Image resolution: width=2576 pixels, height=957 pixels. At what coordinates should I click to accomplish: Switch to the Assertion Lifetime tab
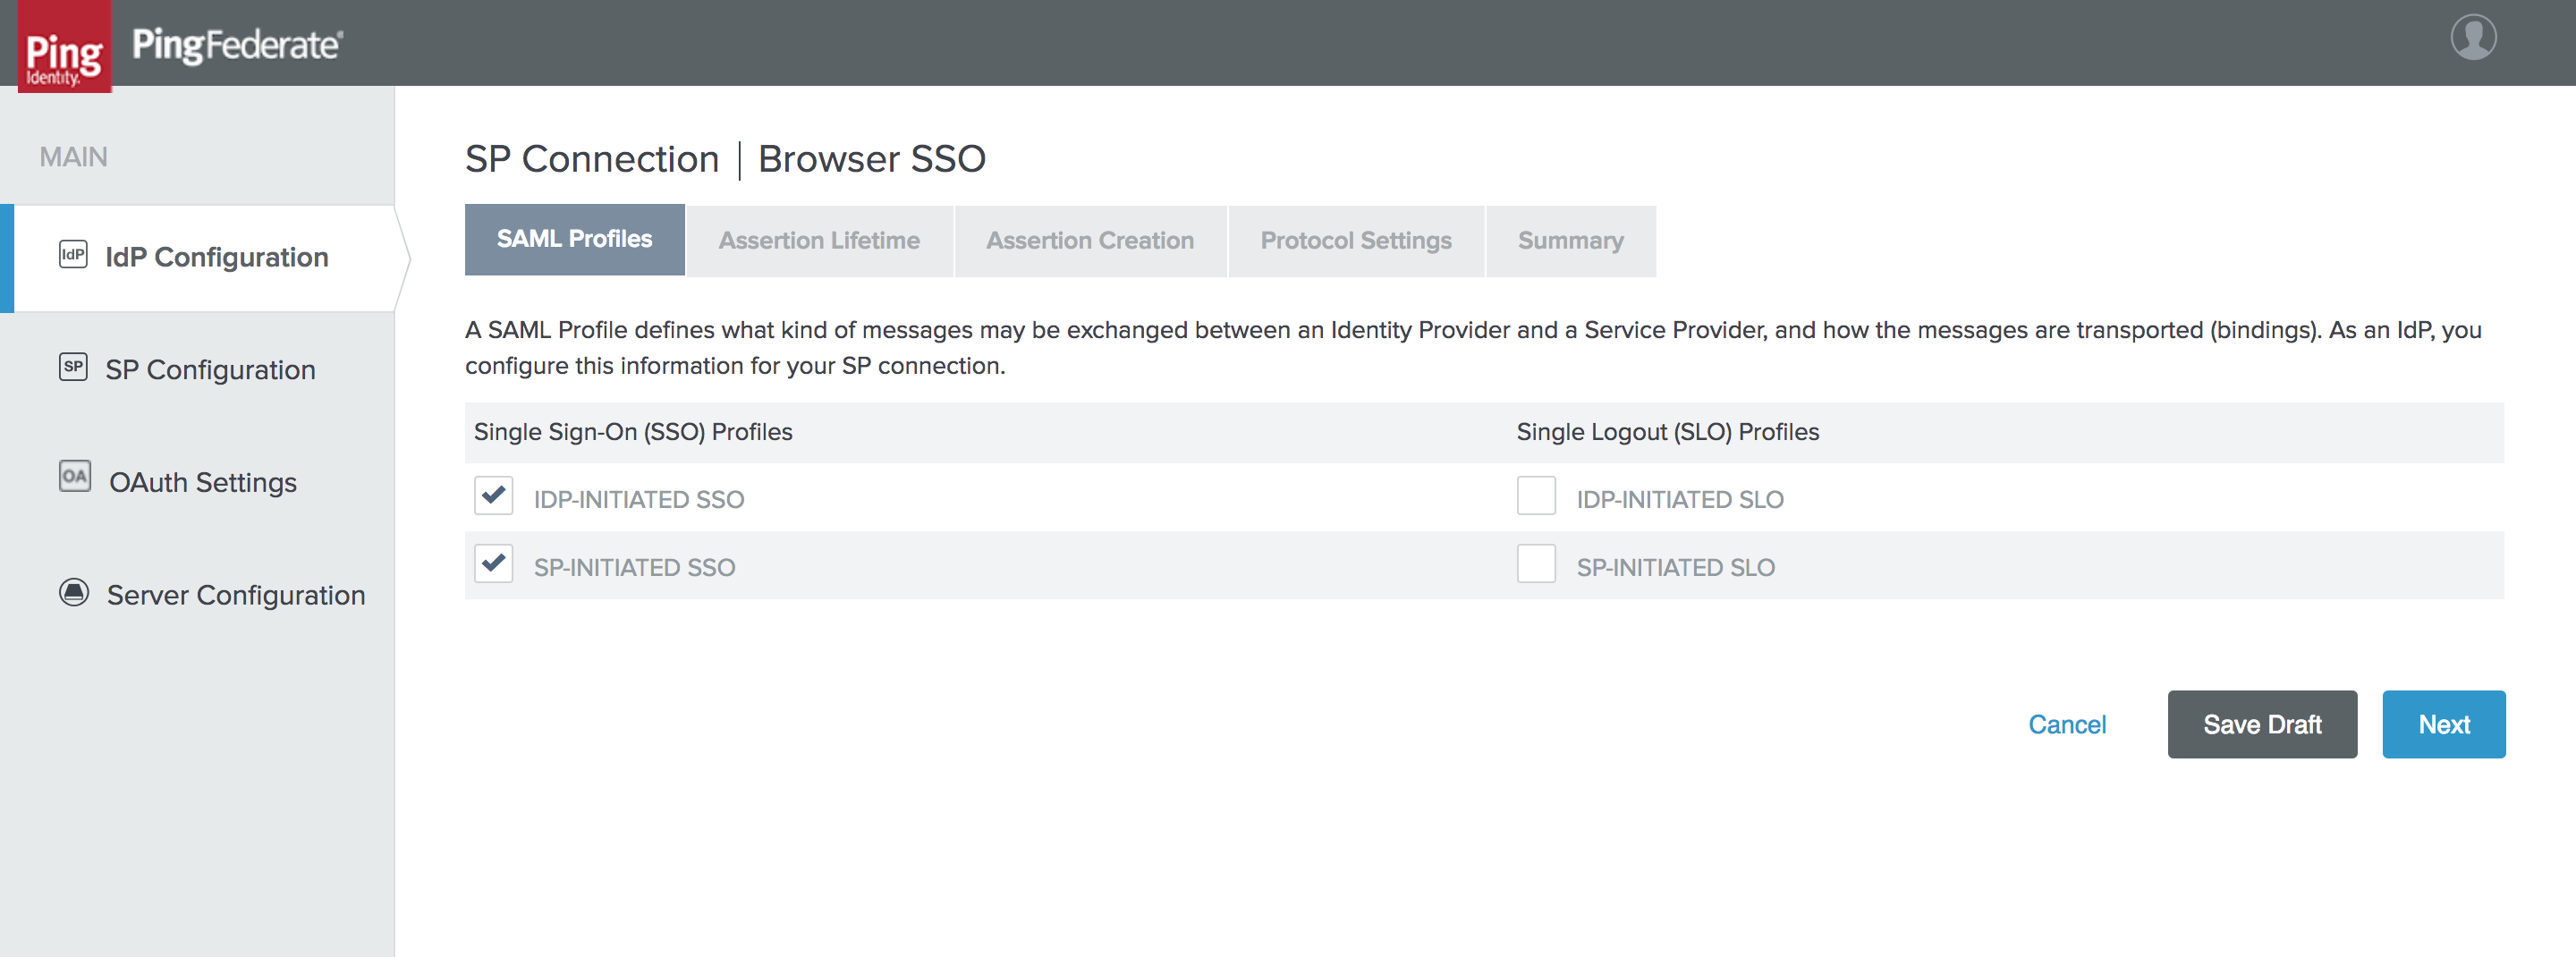[819, 241]
